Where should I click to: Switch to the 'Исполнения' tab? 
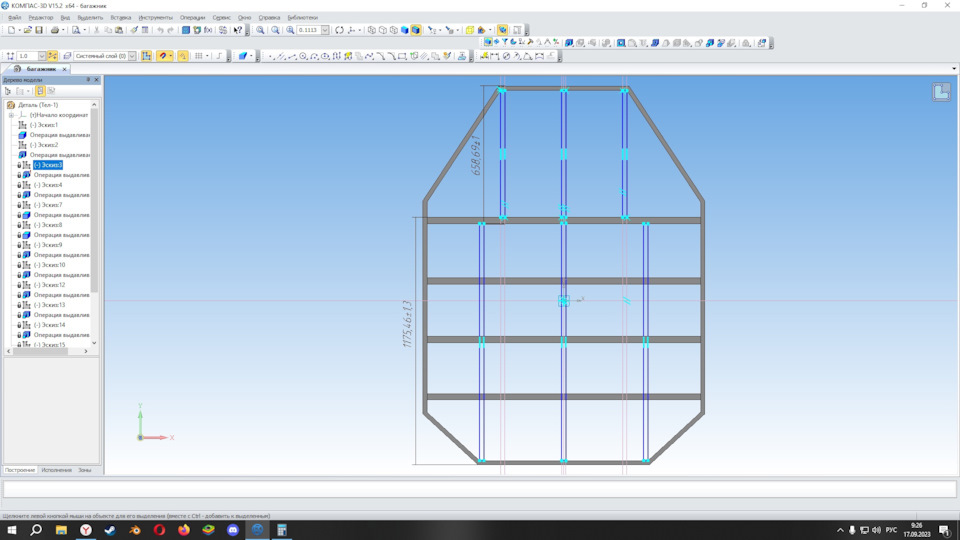click(x=56, y=470)
